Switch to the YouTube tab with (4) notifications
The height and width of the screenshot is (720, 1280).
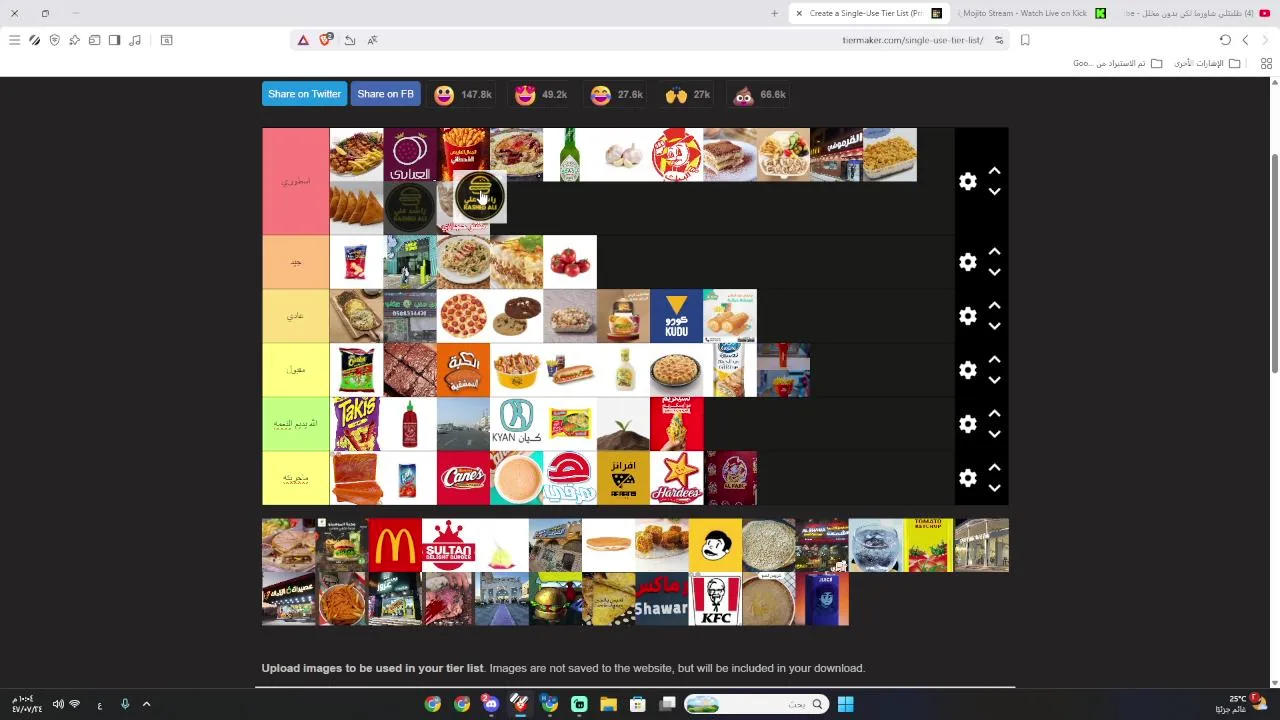pos(1195,13)
